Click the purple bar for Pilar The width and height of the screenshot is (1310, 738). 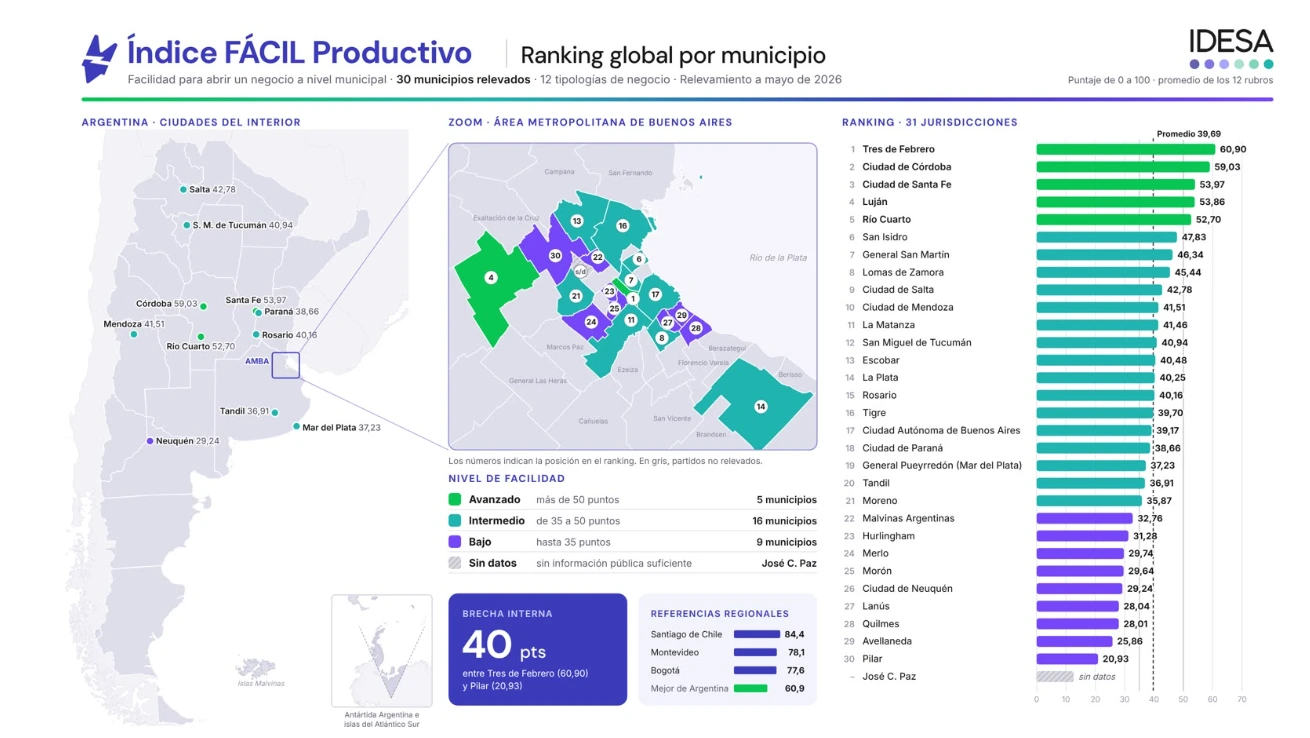coord(1067,659)
